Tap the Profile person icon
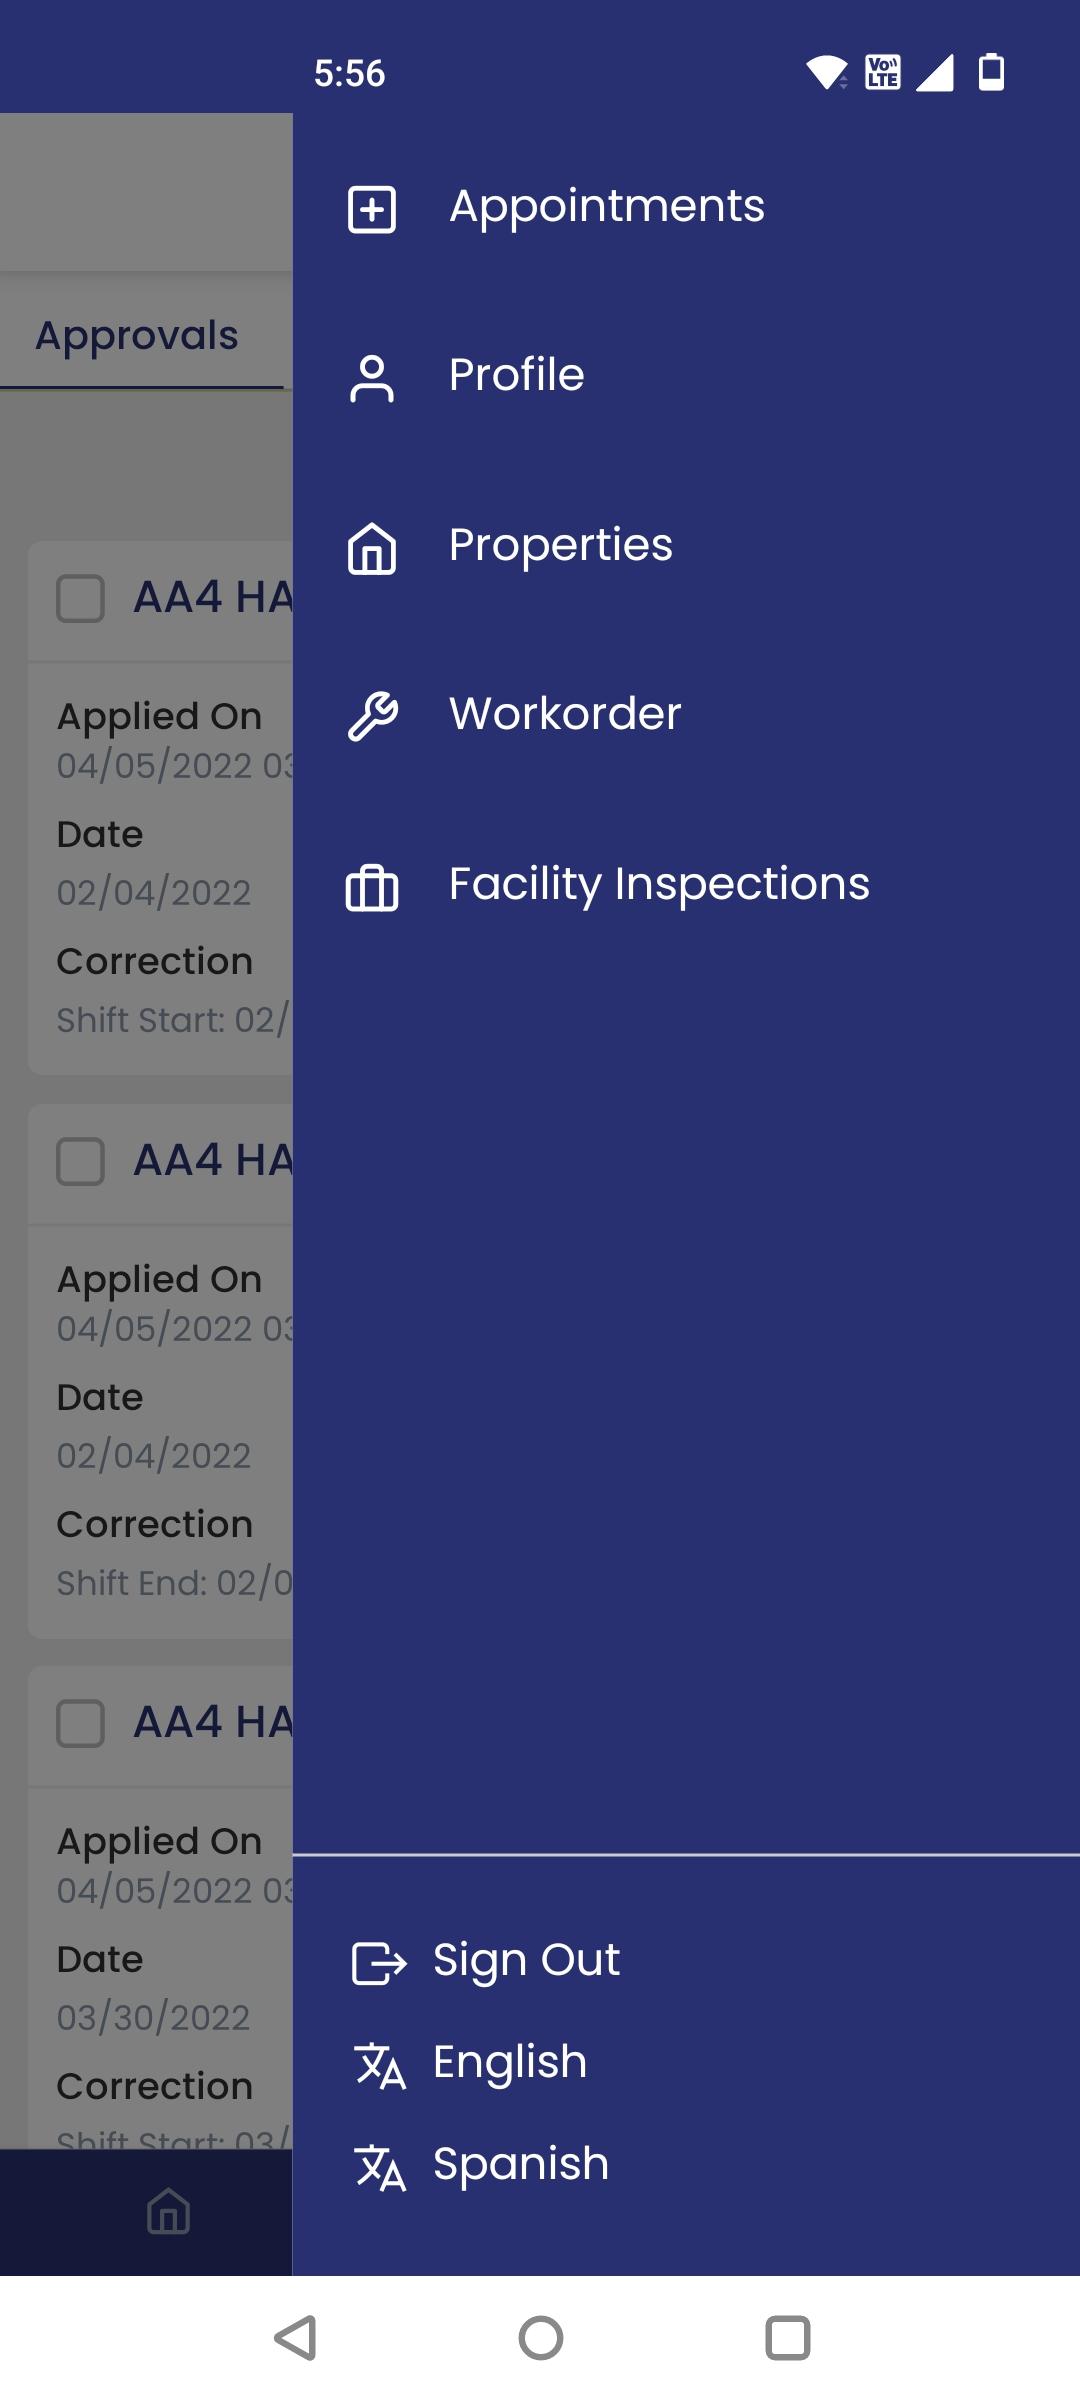This screenshot has height=2400, width=1080. [x=372, y=379]
